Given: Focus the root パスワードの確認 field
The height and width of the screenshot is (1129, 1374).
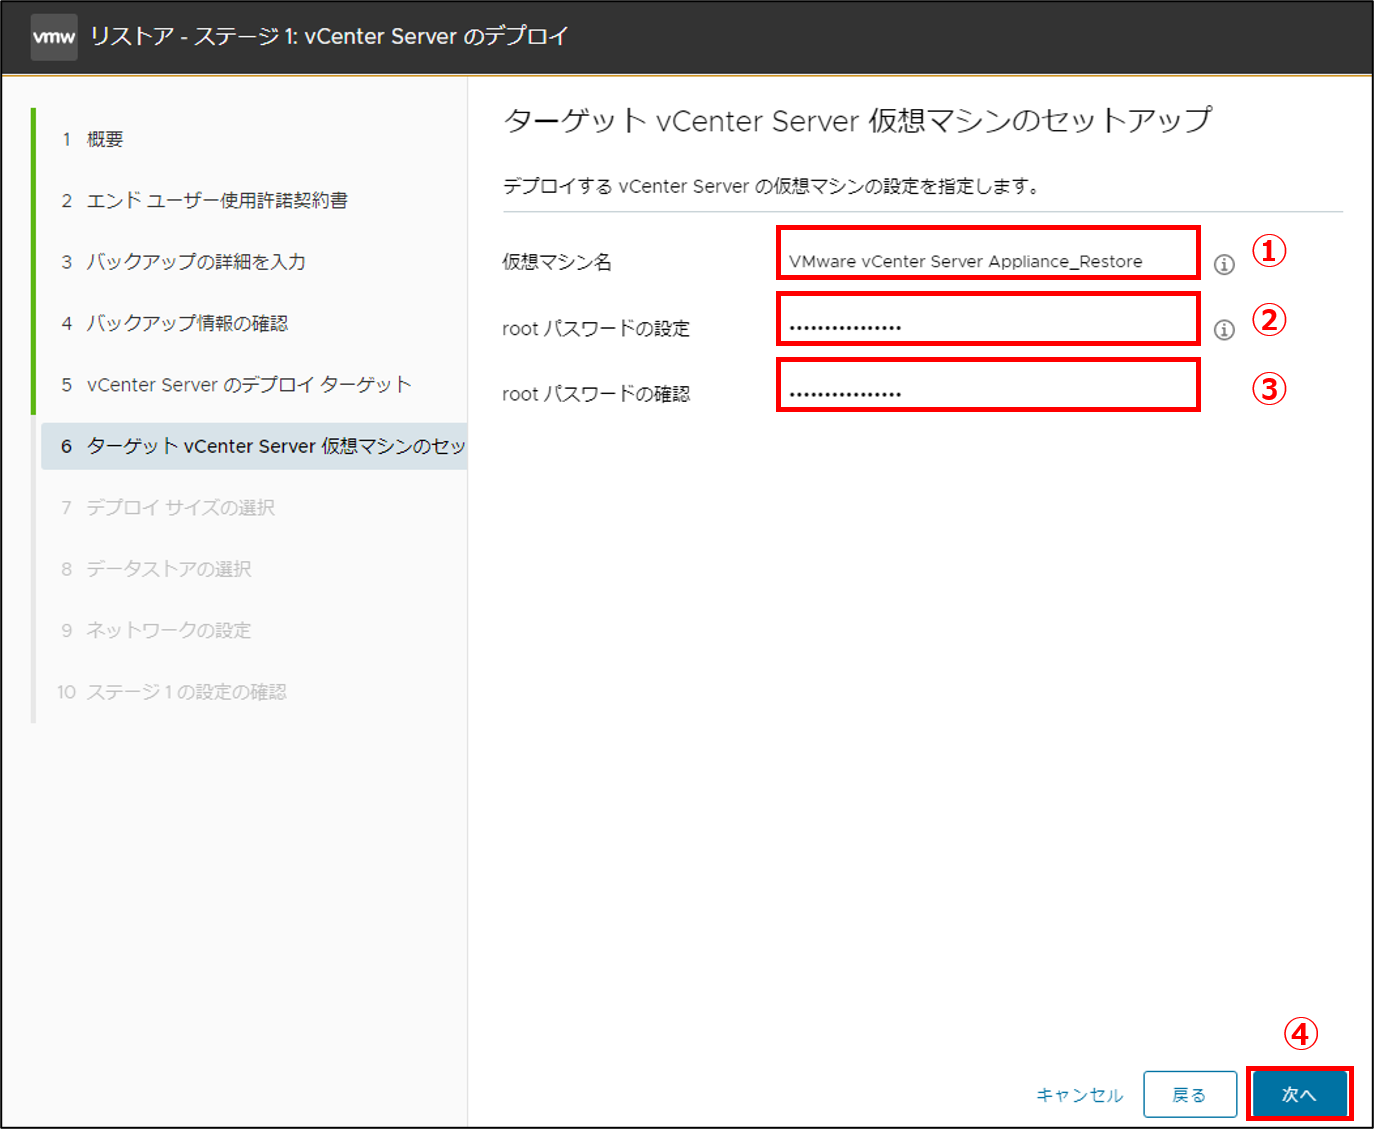Looking at the screenshot, I should click(988, 385).
